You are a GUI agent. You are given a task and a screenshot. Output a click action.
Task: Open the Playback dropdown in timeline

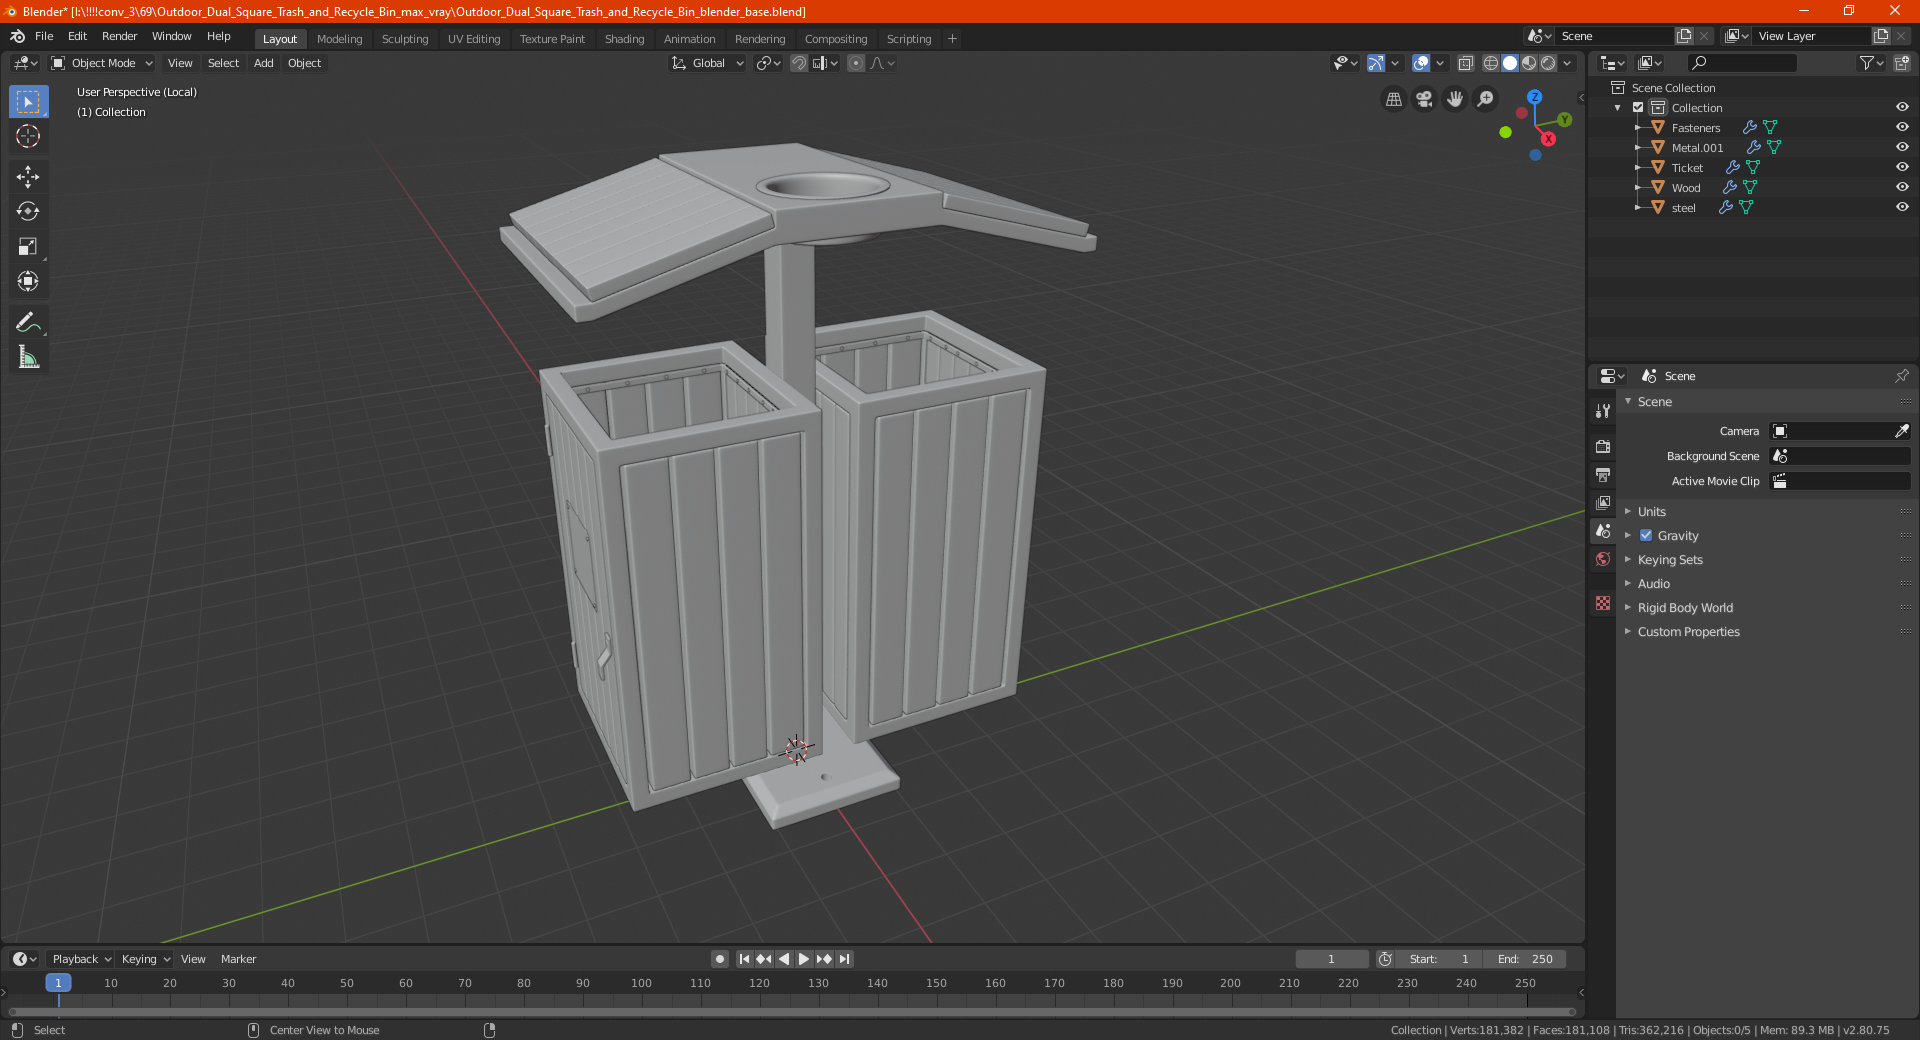pyautogui.click(x=81, y=959)
